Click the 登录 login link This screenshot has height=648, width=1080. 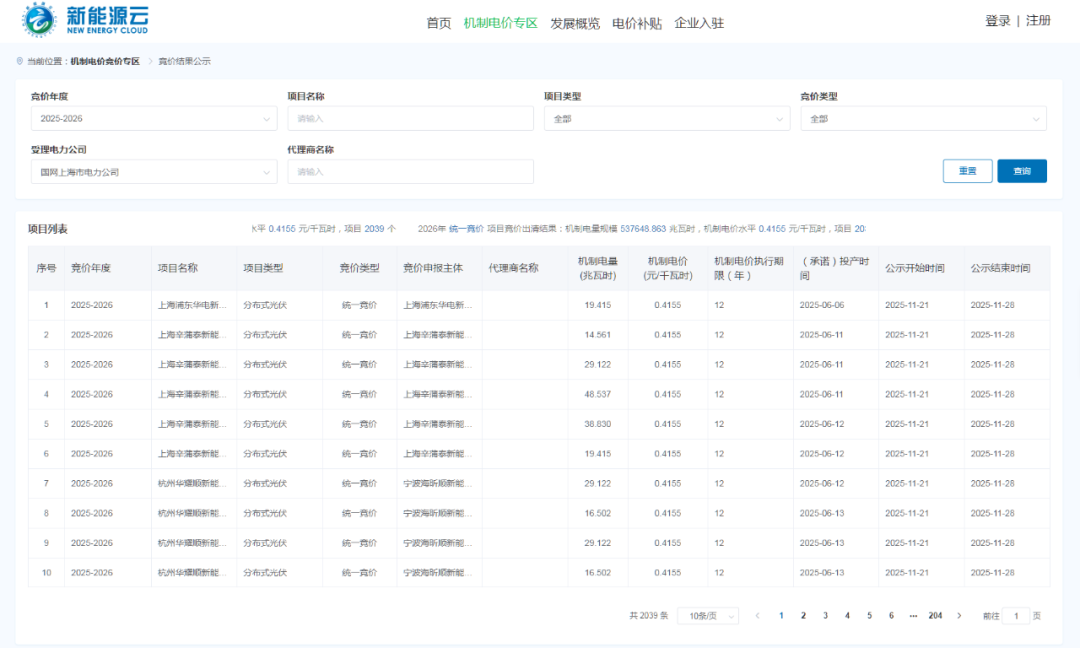[x=997, y=21]
